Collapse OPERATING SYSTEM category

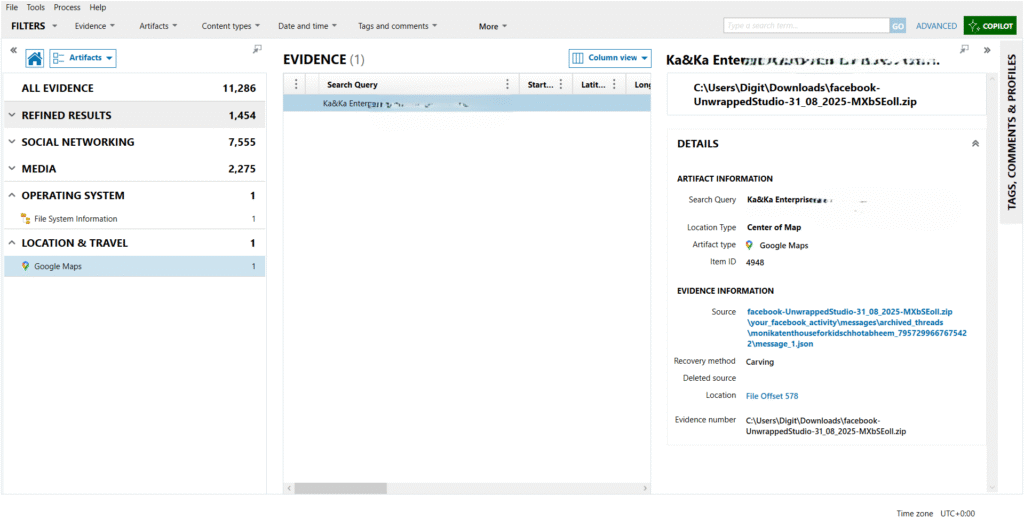pyautogui.click(x=135, y=195)
